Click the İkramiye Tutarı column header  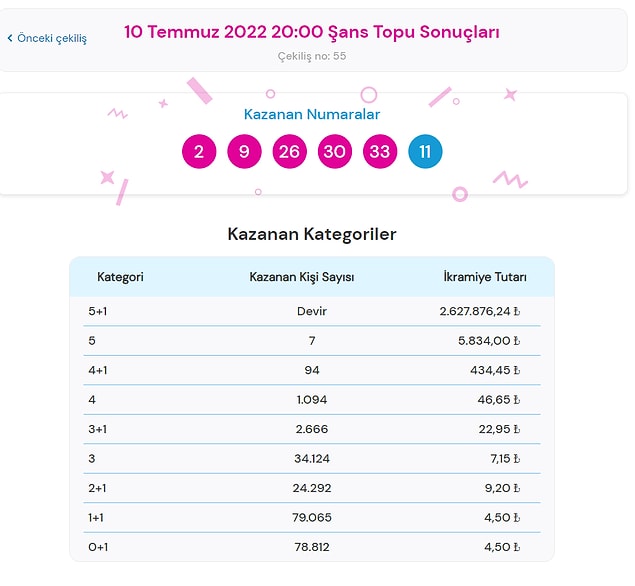485,277
